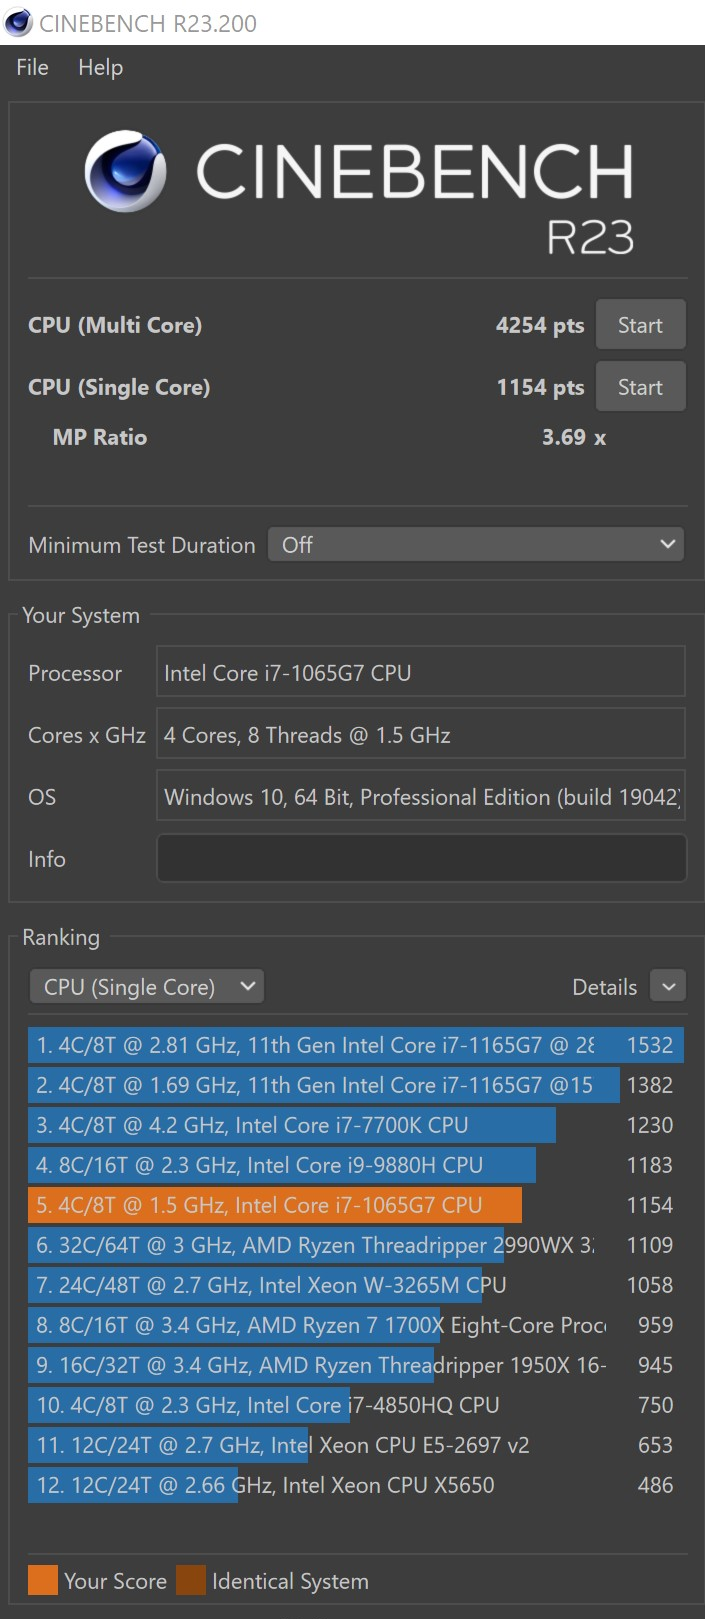Select the Threadripper 2990WX ranking entry

[x=356, y=1245]
